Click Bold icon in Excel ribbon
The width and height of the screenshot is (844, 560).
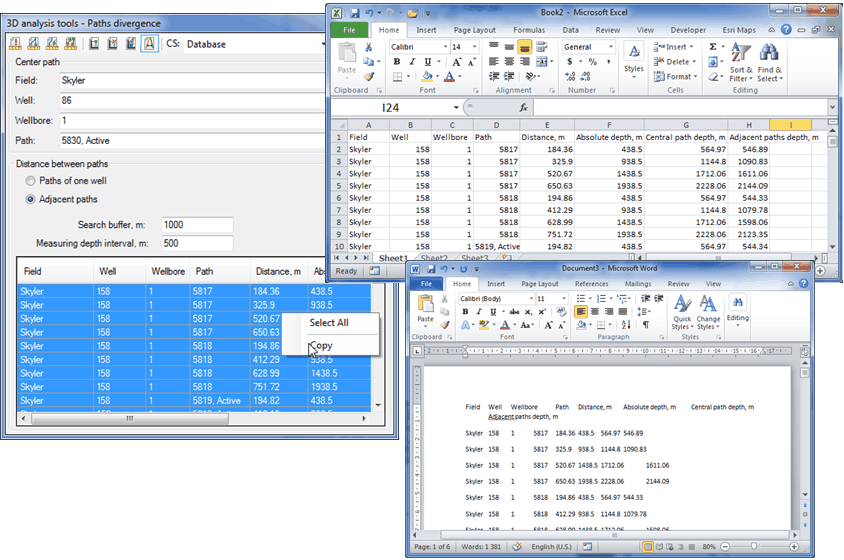[x=397, y=62]
